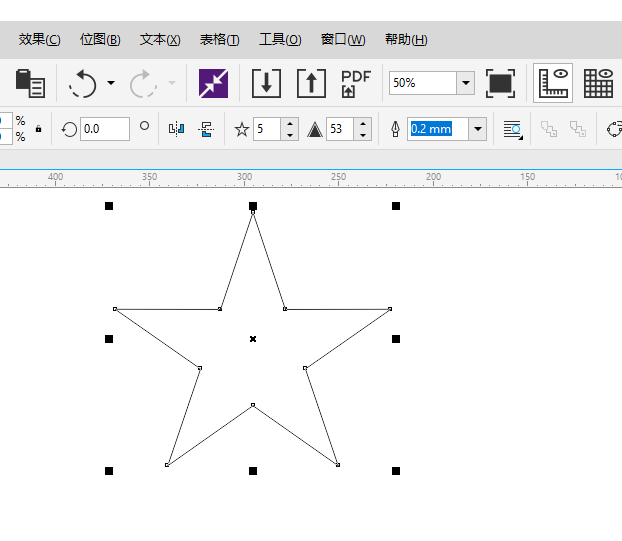622x541 pixels.
Task: Decrease star points with down arrow
Action: click(x=290, y=135)
